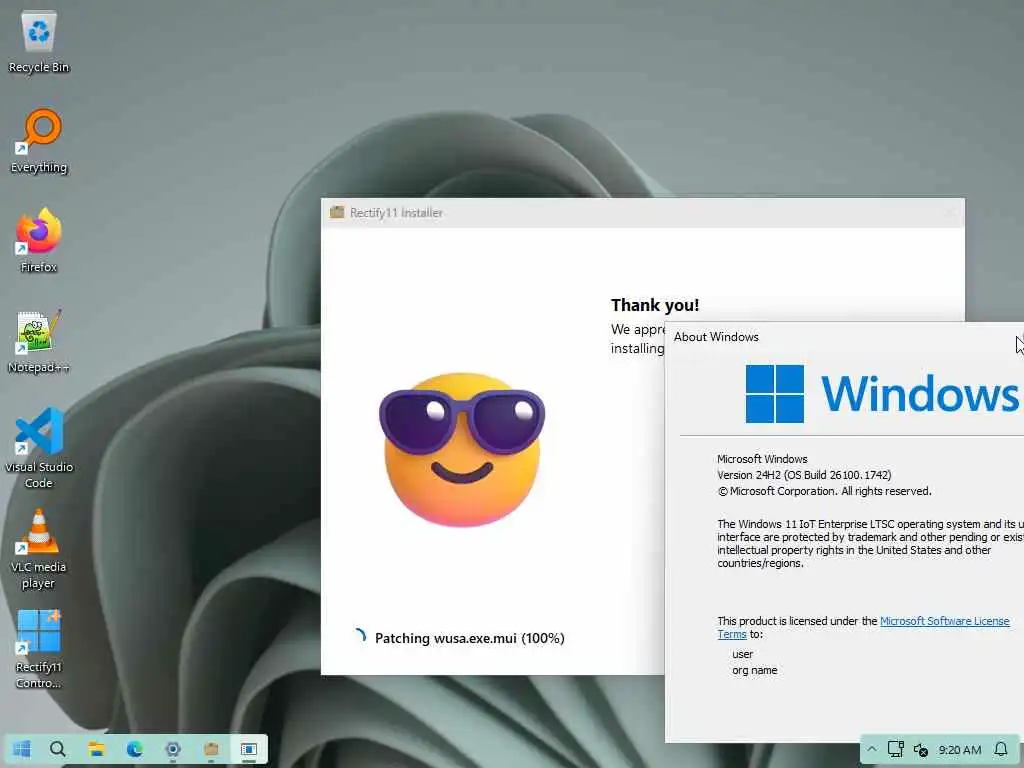Select the Notepad++ desktop shortcut

coord(39,342)
